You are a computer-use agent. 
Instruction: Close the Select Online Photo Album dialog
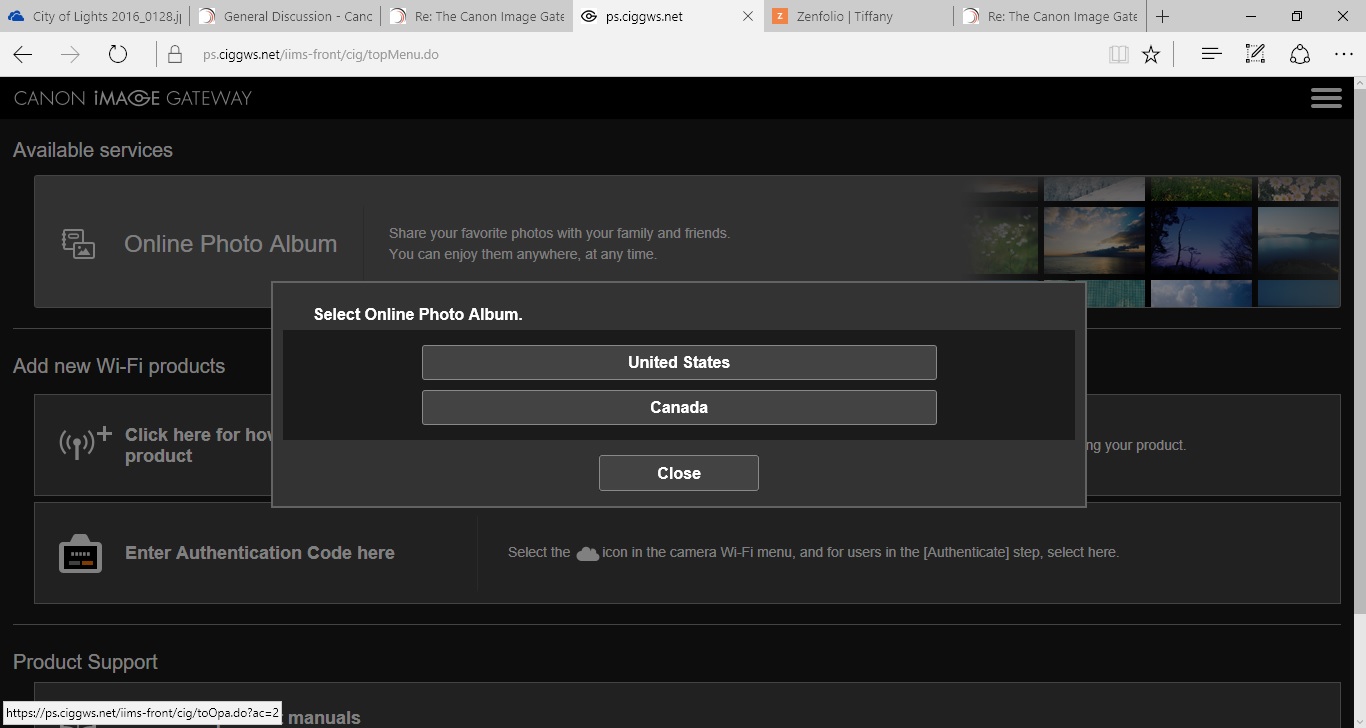678,473
